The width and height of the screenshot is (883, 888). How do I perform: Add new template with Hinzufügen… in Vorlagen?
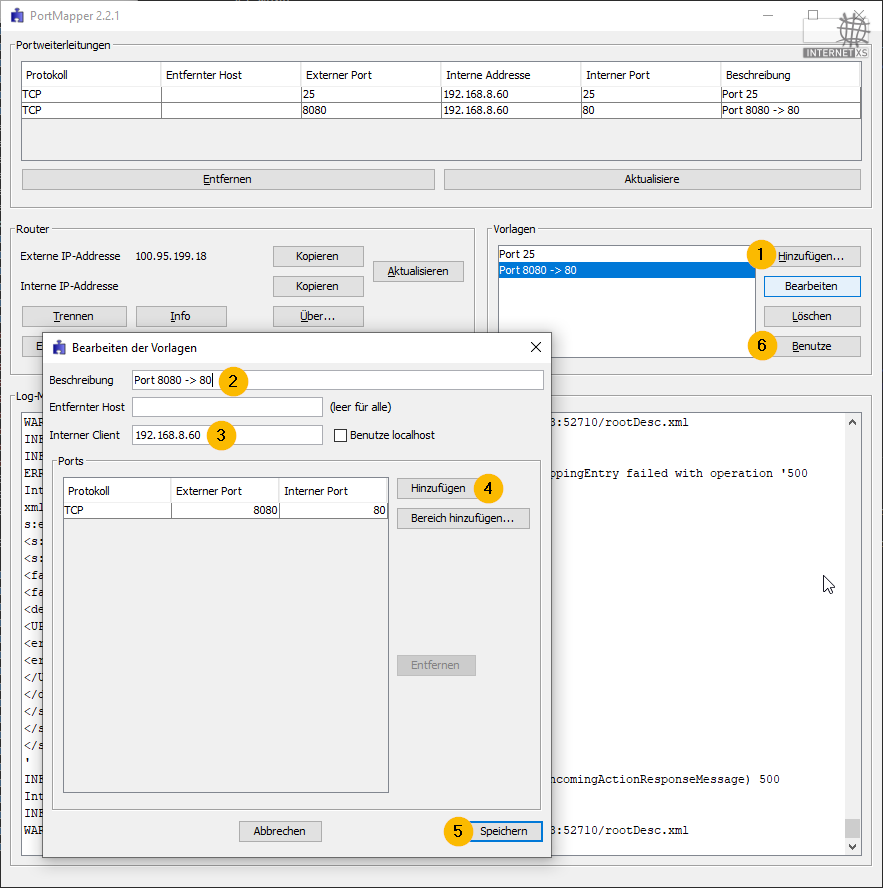pos(811,256)
